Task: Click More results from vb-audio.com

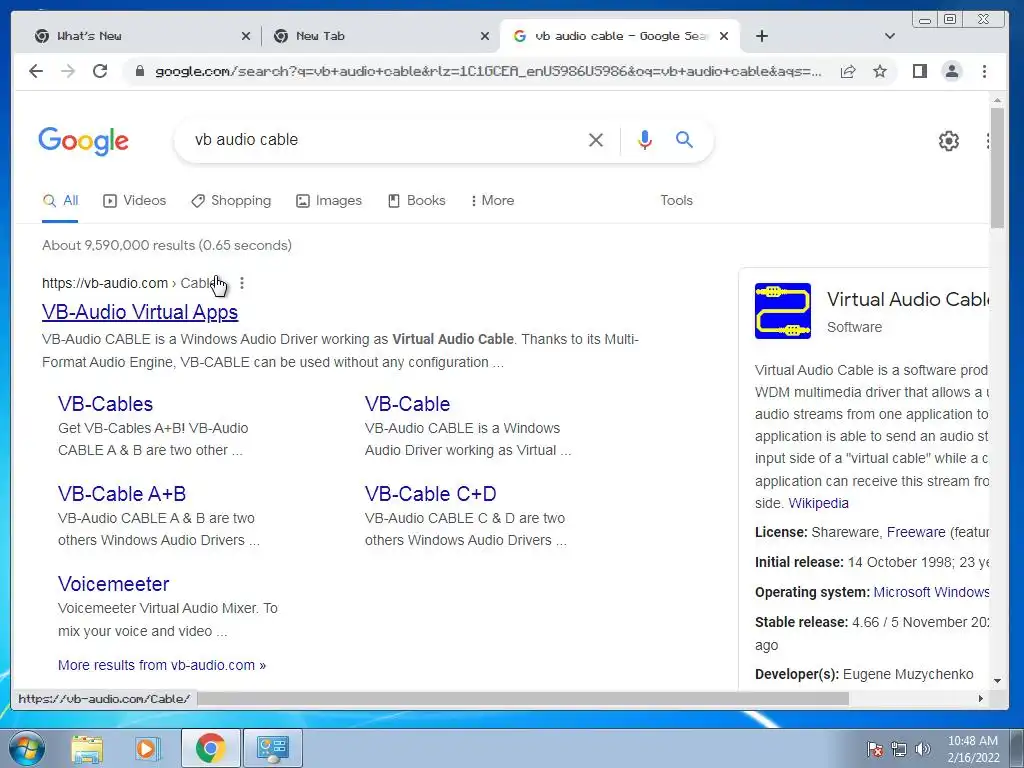Action: point(162,665)
